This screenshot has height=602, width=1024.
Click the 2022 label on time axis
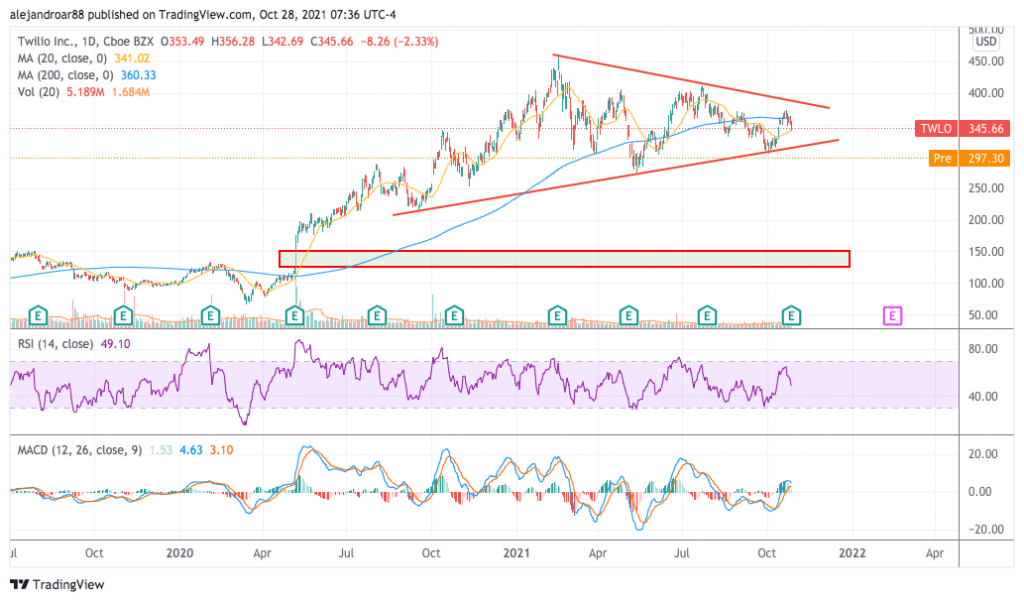click(852, 553)
